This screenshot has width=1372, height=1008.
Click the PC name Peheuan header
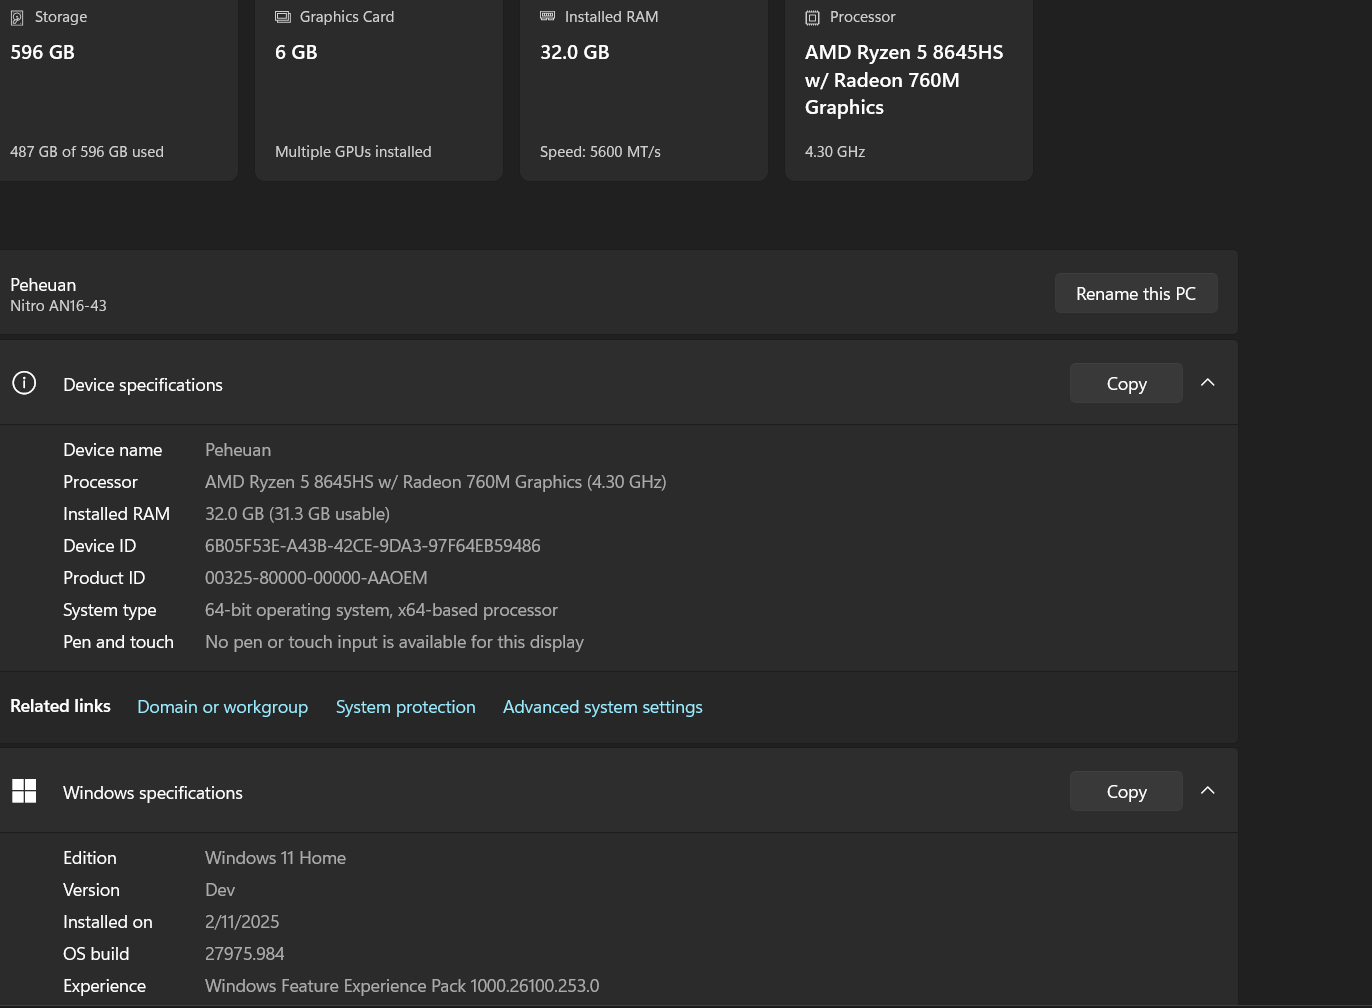[43, 285]
